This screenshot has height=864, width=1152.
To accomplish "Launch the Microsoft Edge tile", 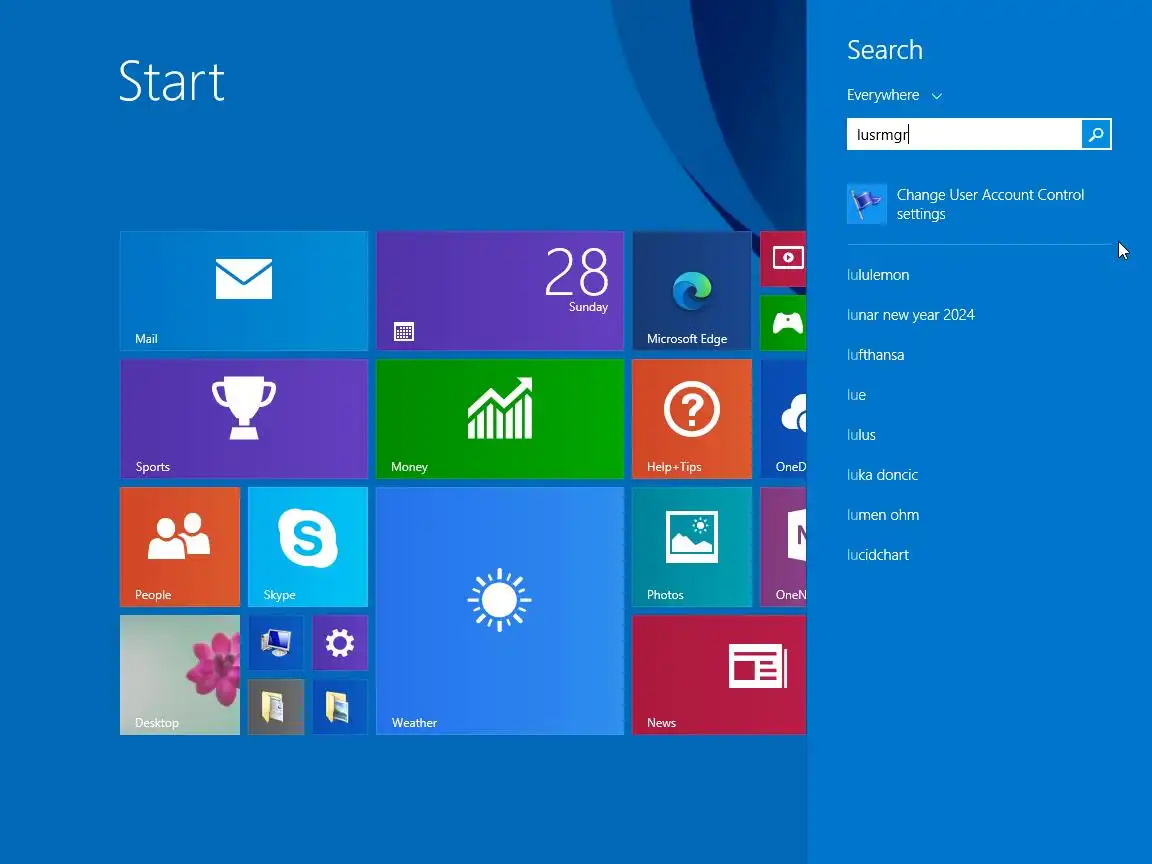I will coord(692,291).
